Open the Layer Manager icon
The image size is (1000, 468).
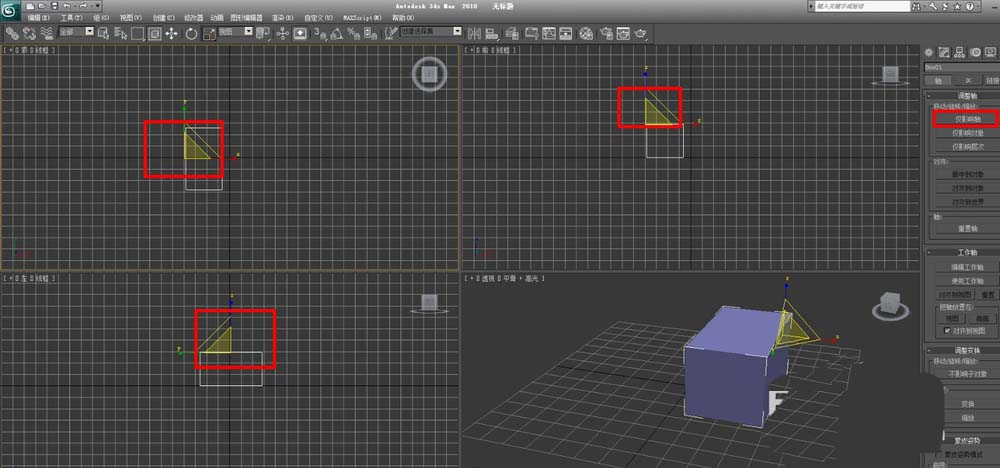click(x=512, y=33)
